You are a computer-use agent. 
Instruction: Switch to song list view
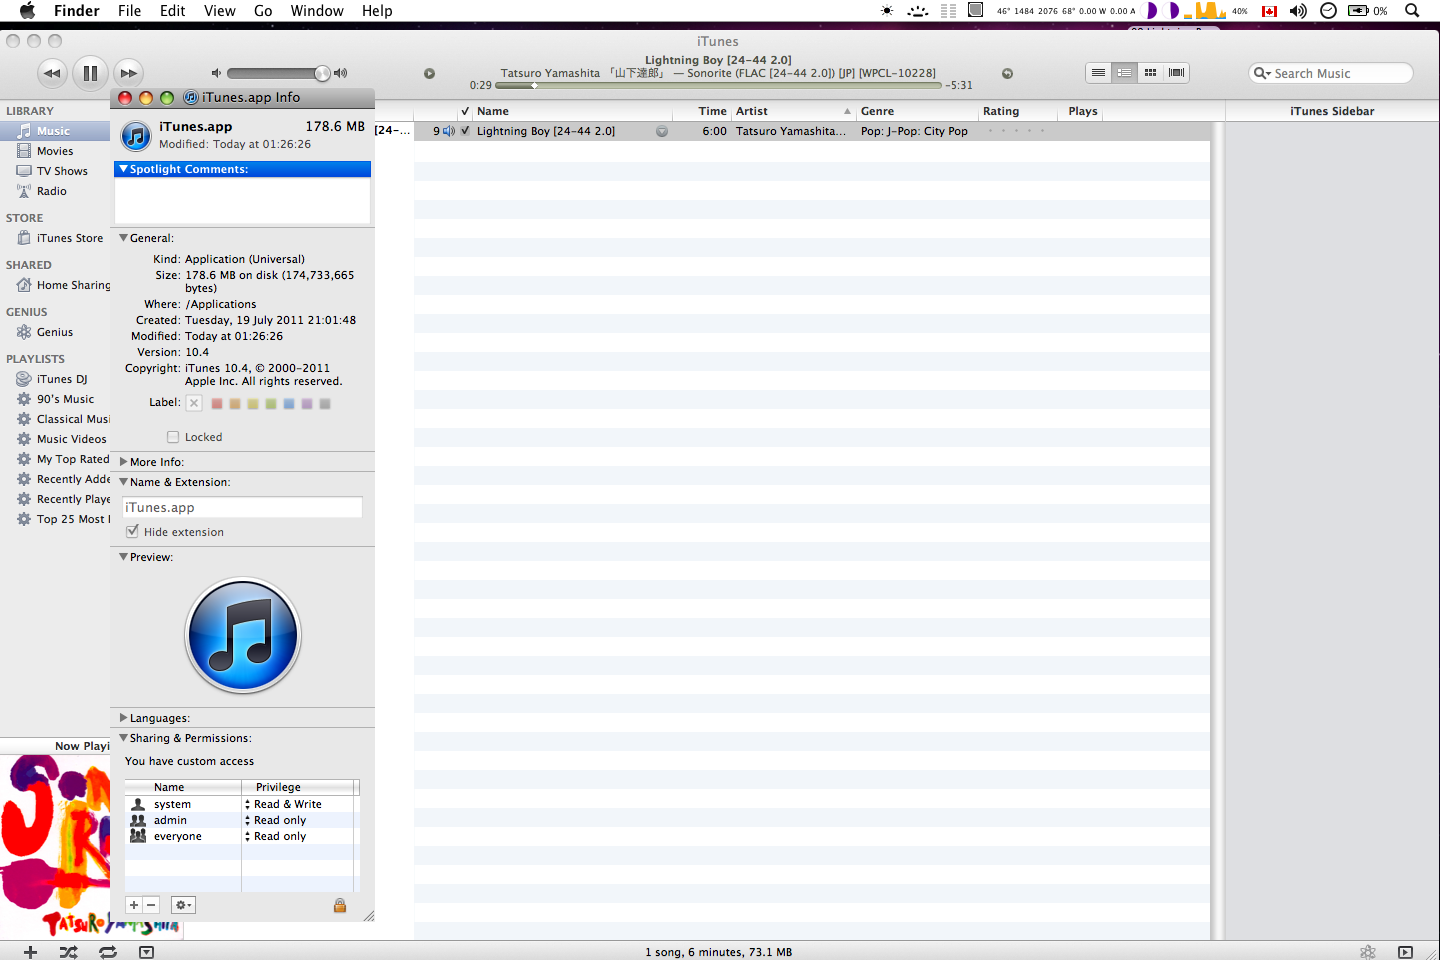coord(1098,73)
